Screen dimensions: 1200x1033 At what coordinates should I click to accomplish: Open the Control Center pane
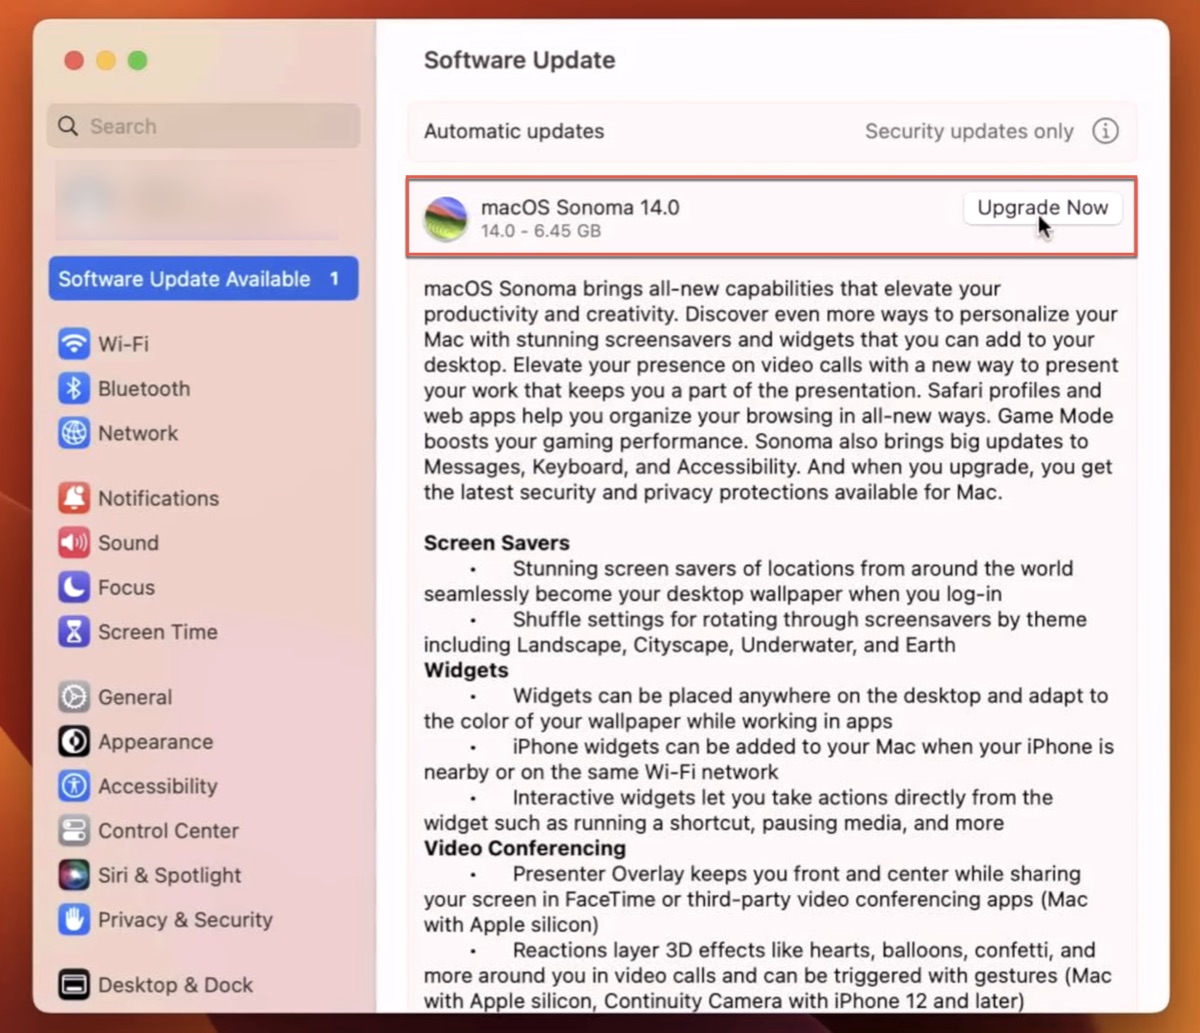(203, 831)
